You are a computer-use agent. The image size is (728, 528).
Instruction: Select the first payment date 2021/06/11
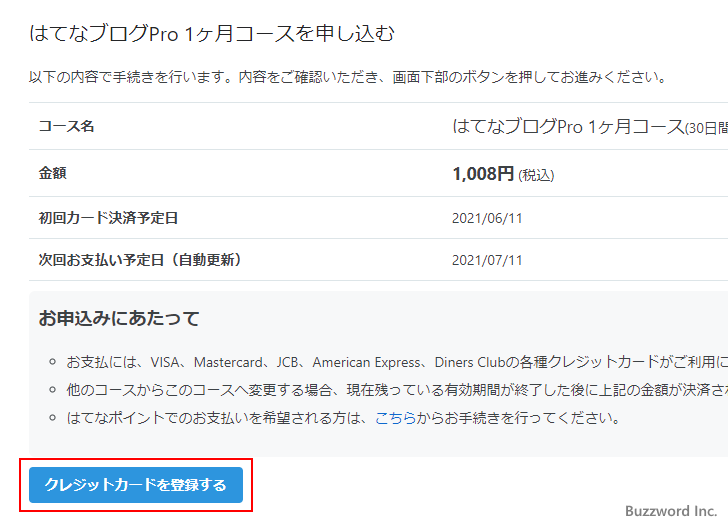click(487, 218)
